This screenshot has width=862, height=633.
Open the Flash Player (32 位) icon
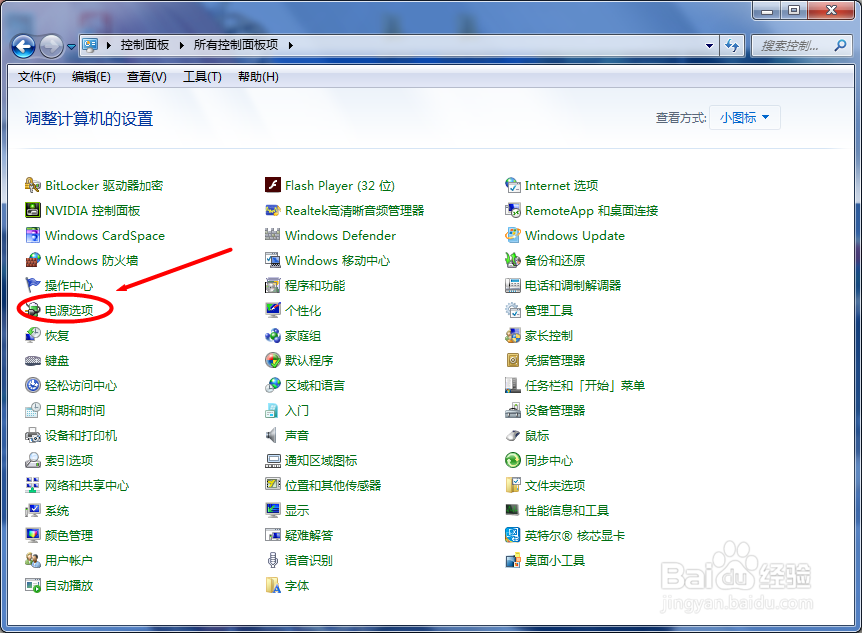(273, 185)
